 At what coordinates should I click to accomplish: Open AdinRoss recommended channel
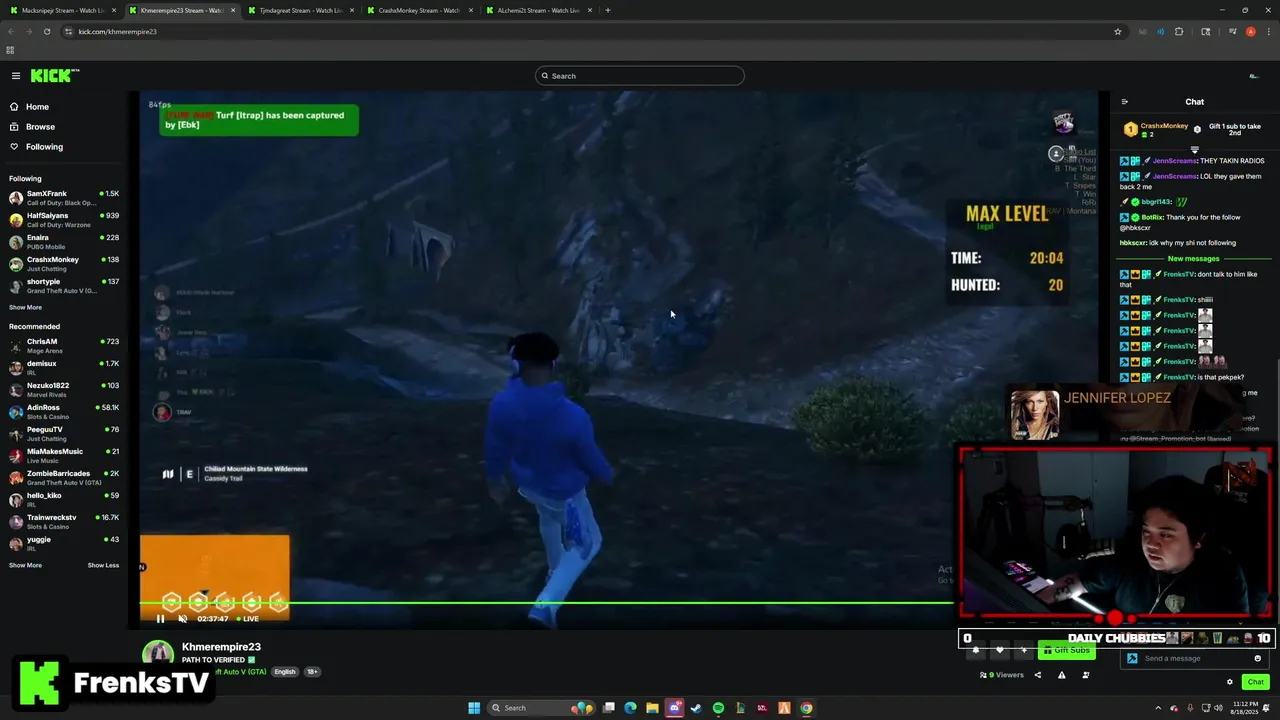[x=64, y=411]
